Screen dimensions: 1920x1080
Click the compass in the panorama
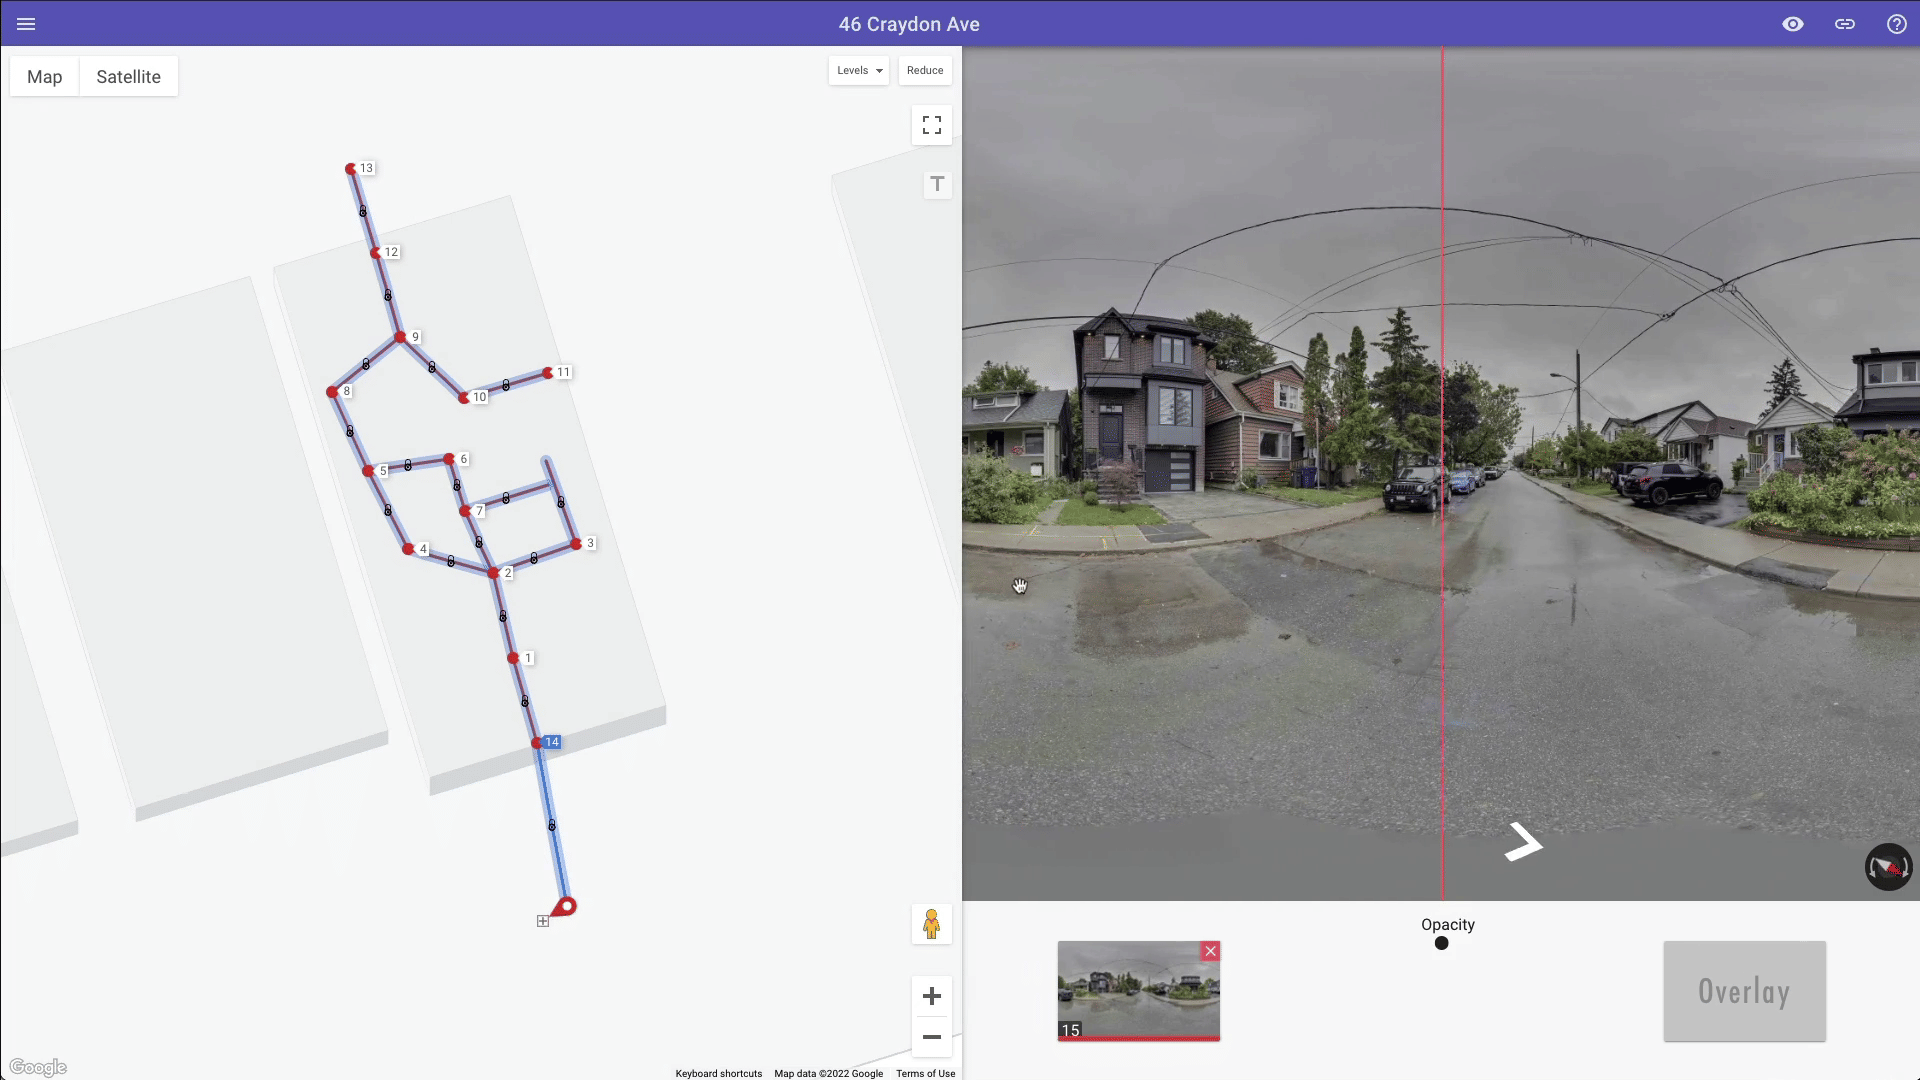point(1888,867)
